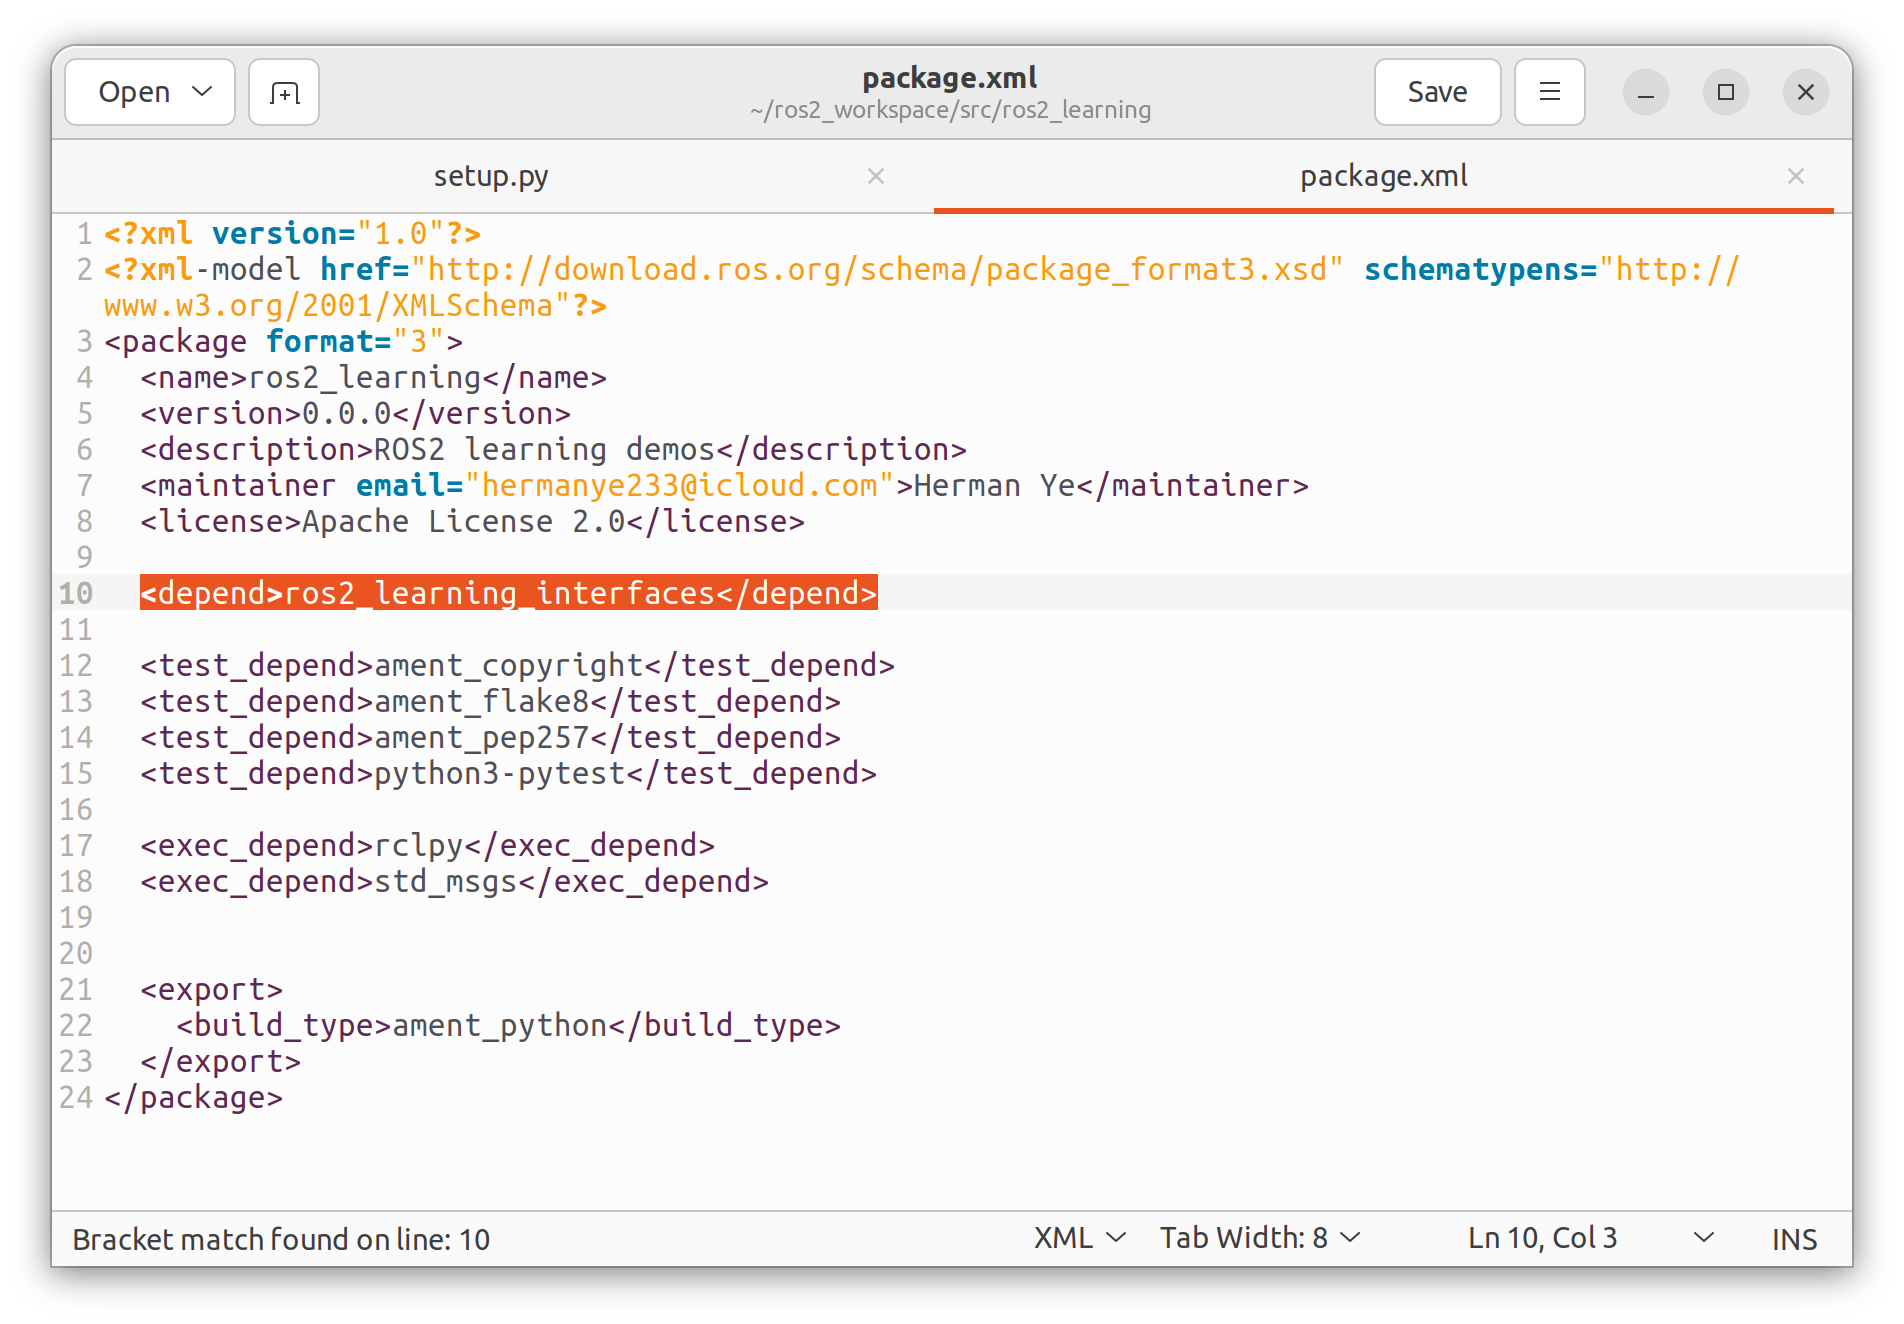Click line number 10 in the gutter
The width and height of the screenshot is (1904, 1324).
[x=75, y=593]
